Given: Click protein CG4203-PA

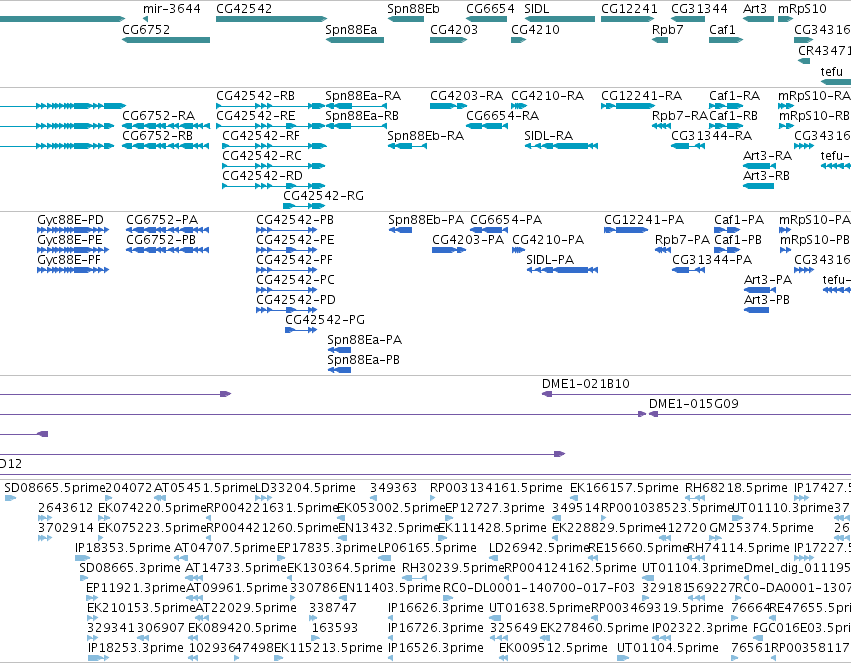Looking at the screenshot, I should click(x=449, y=250).
